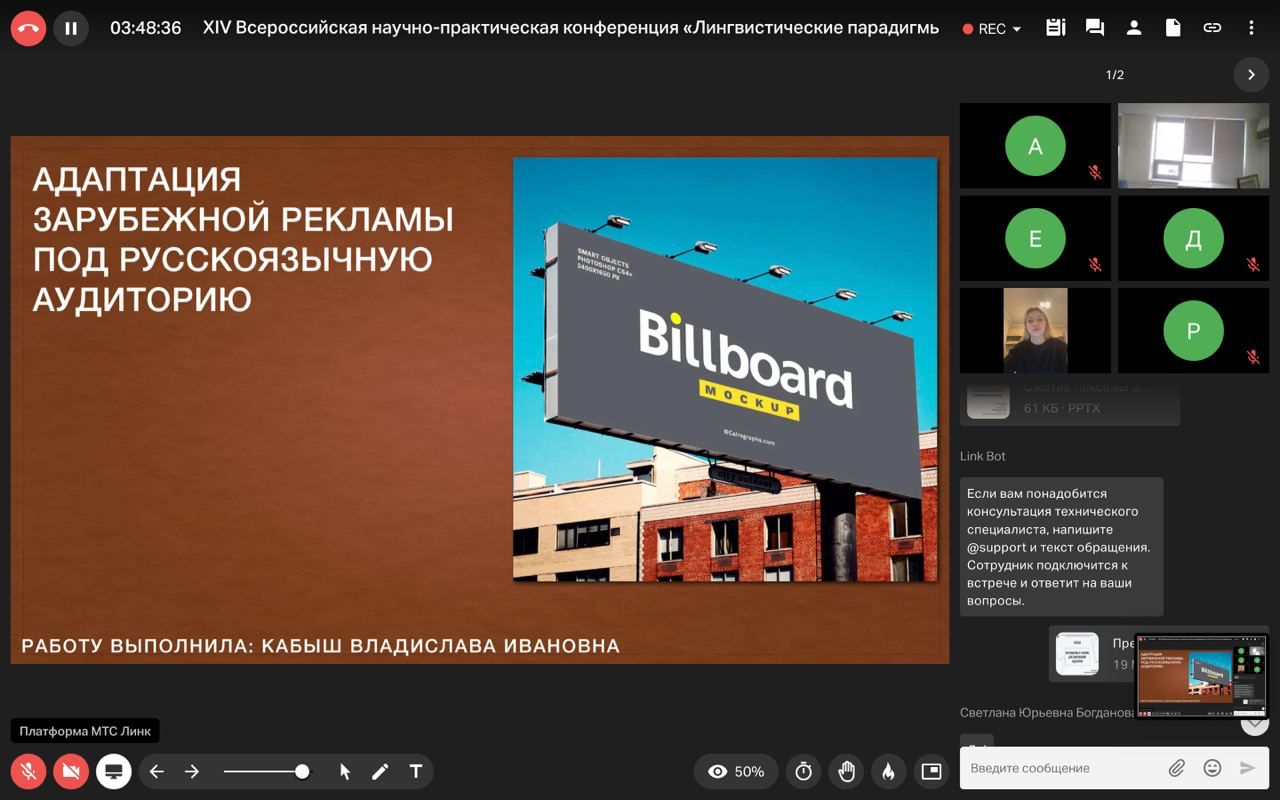1280x800 pixels.
Task: Open the polls/agenda icon in the top bar
Action: click(1055, 28)
